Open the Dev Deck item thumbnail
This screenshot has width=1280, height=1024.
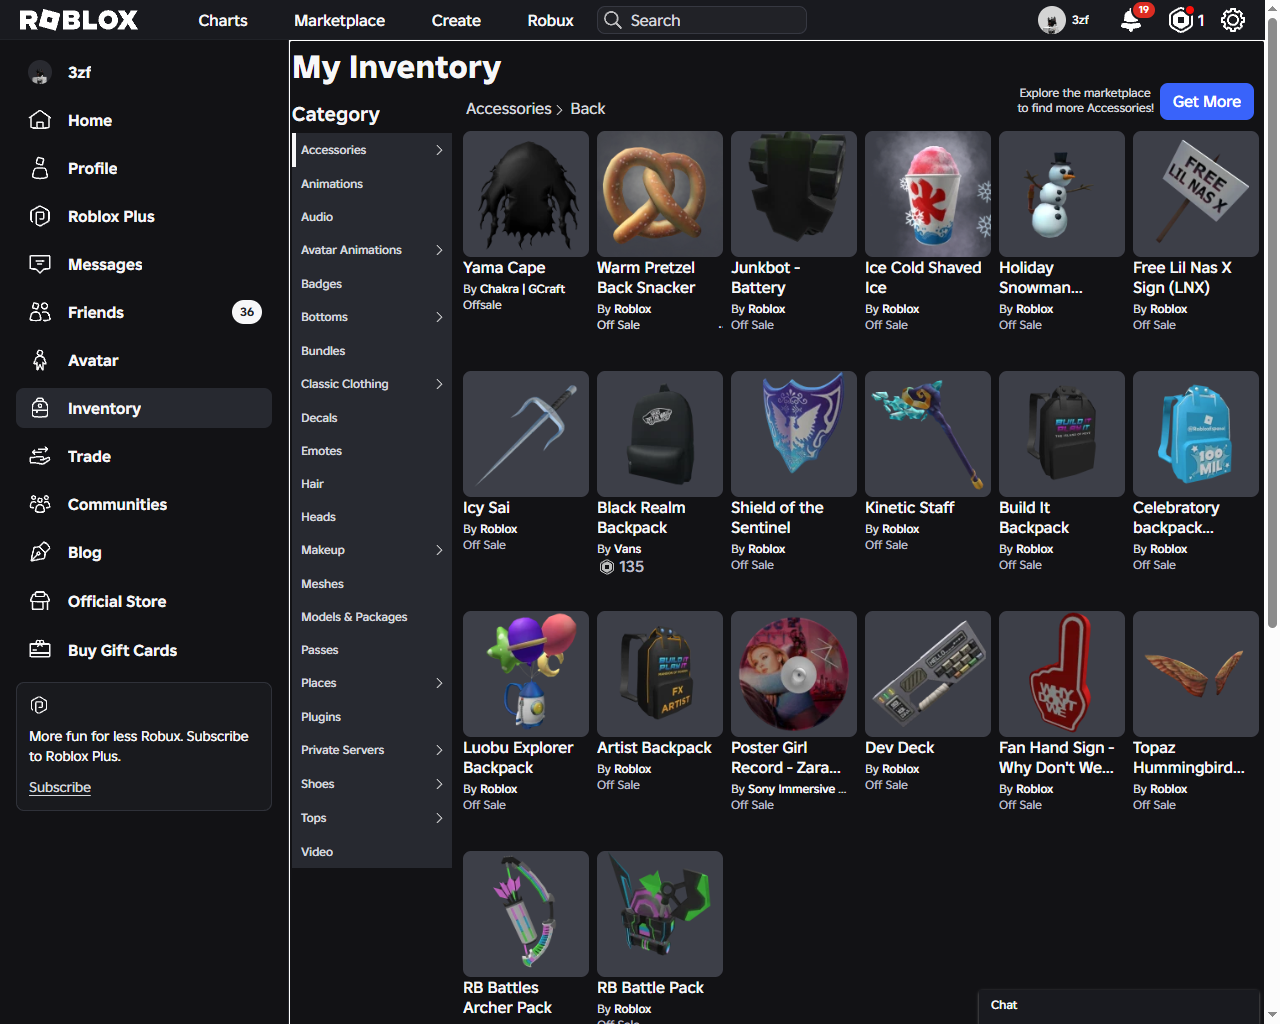pyautogui.click(x=928, y=674)
